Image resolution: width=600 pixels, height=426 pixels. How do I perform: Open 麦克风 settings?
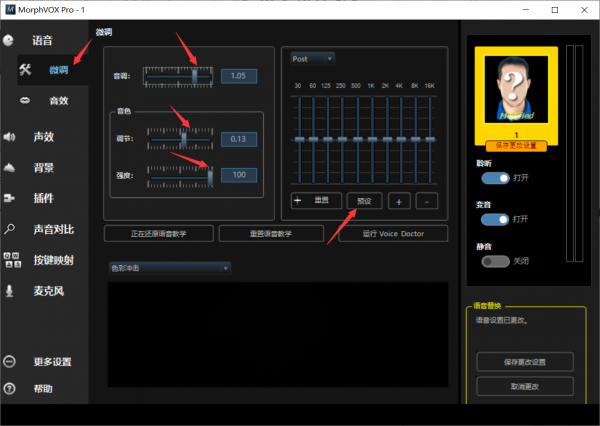[49, 291]
